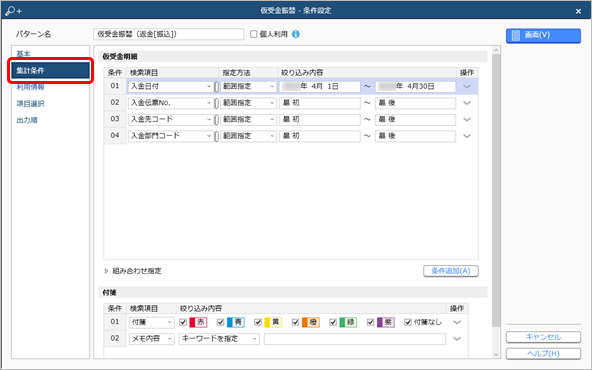Click the 最後 field for 入金部門コード
The width and height of the screenshot is (592, 370).
(x=415, y=136)
